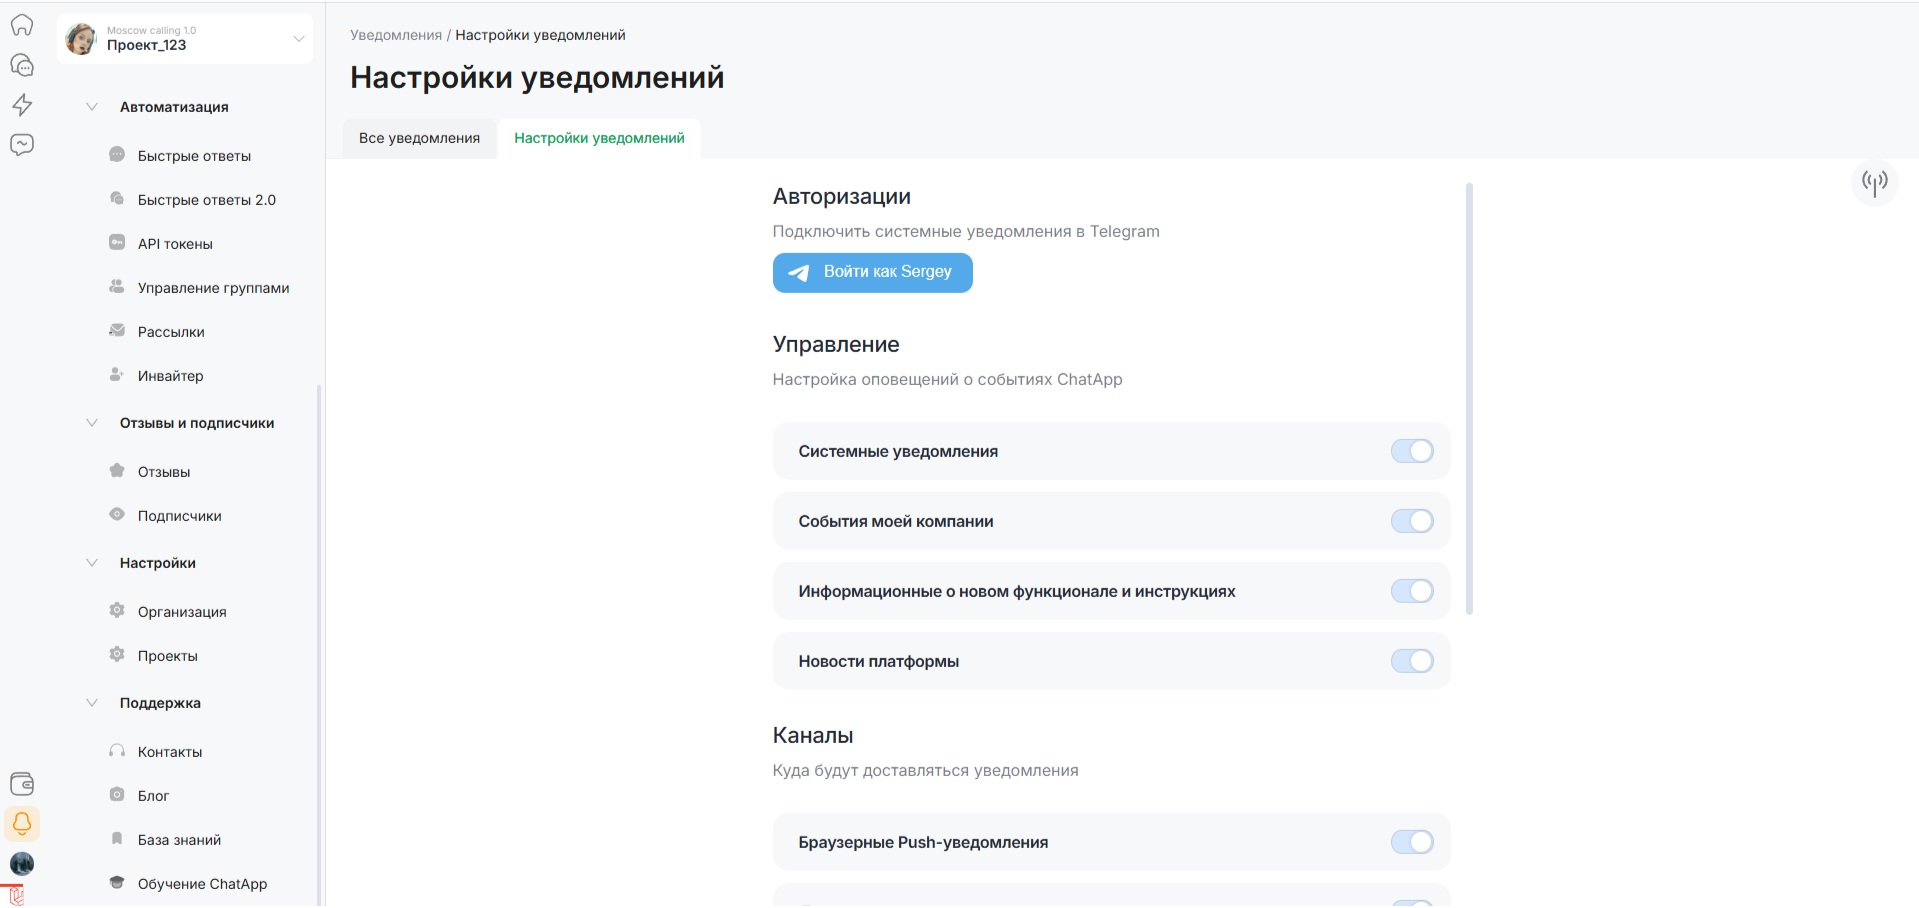This screenshot has width=1919, height=908.
Task: Toggle the Новости платформы switch
Action: tap(1411, 661)
